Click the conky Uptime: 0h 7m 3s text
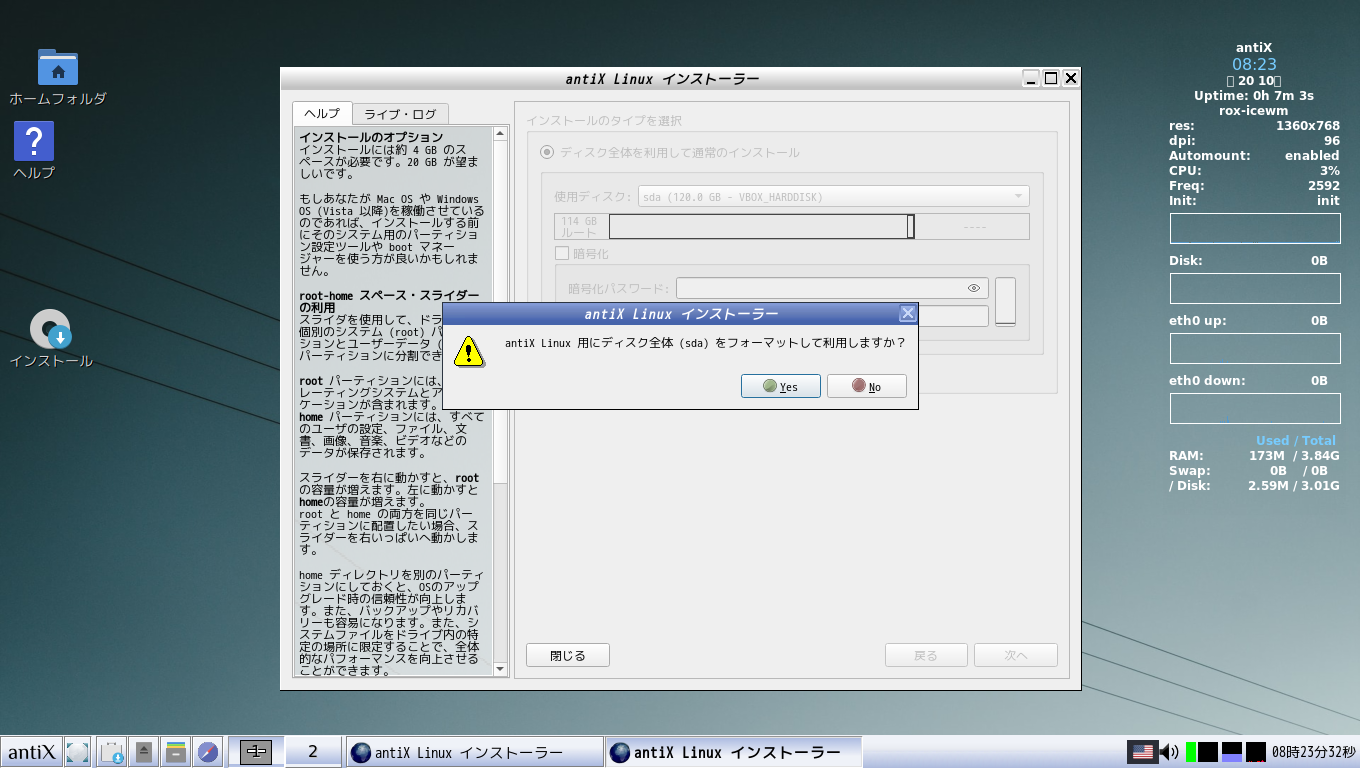 point(1254,96)
